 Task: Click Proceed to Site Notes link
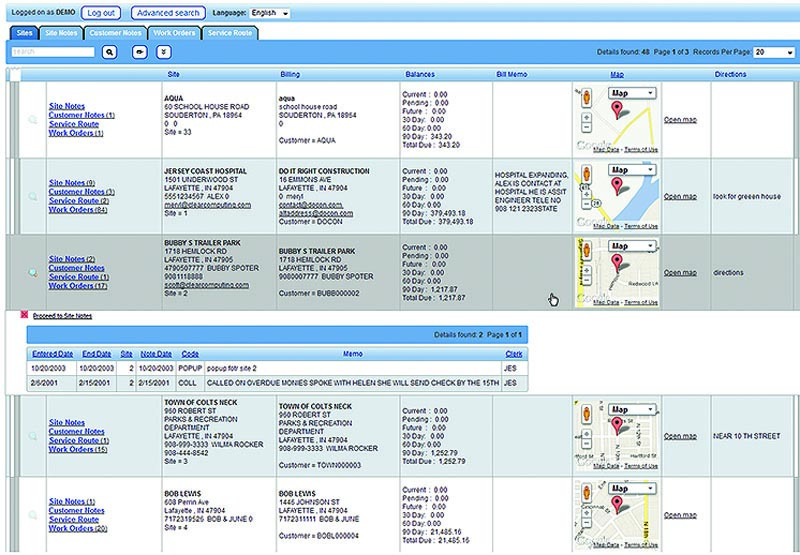pos(62,315)
